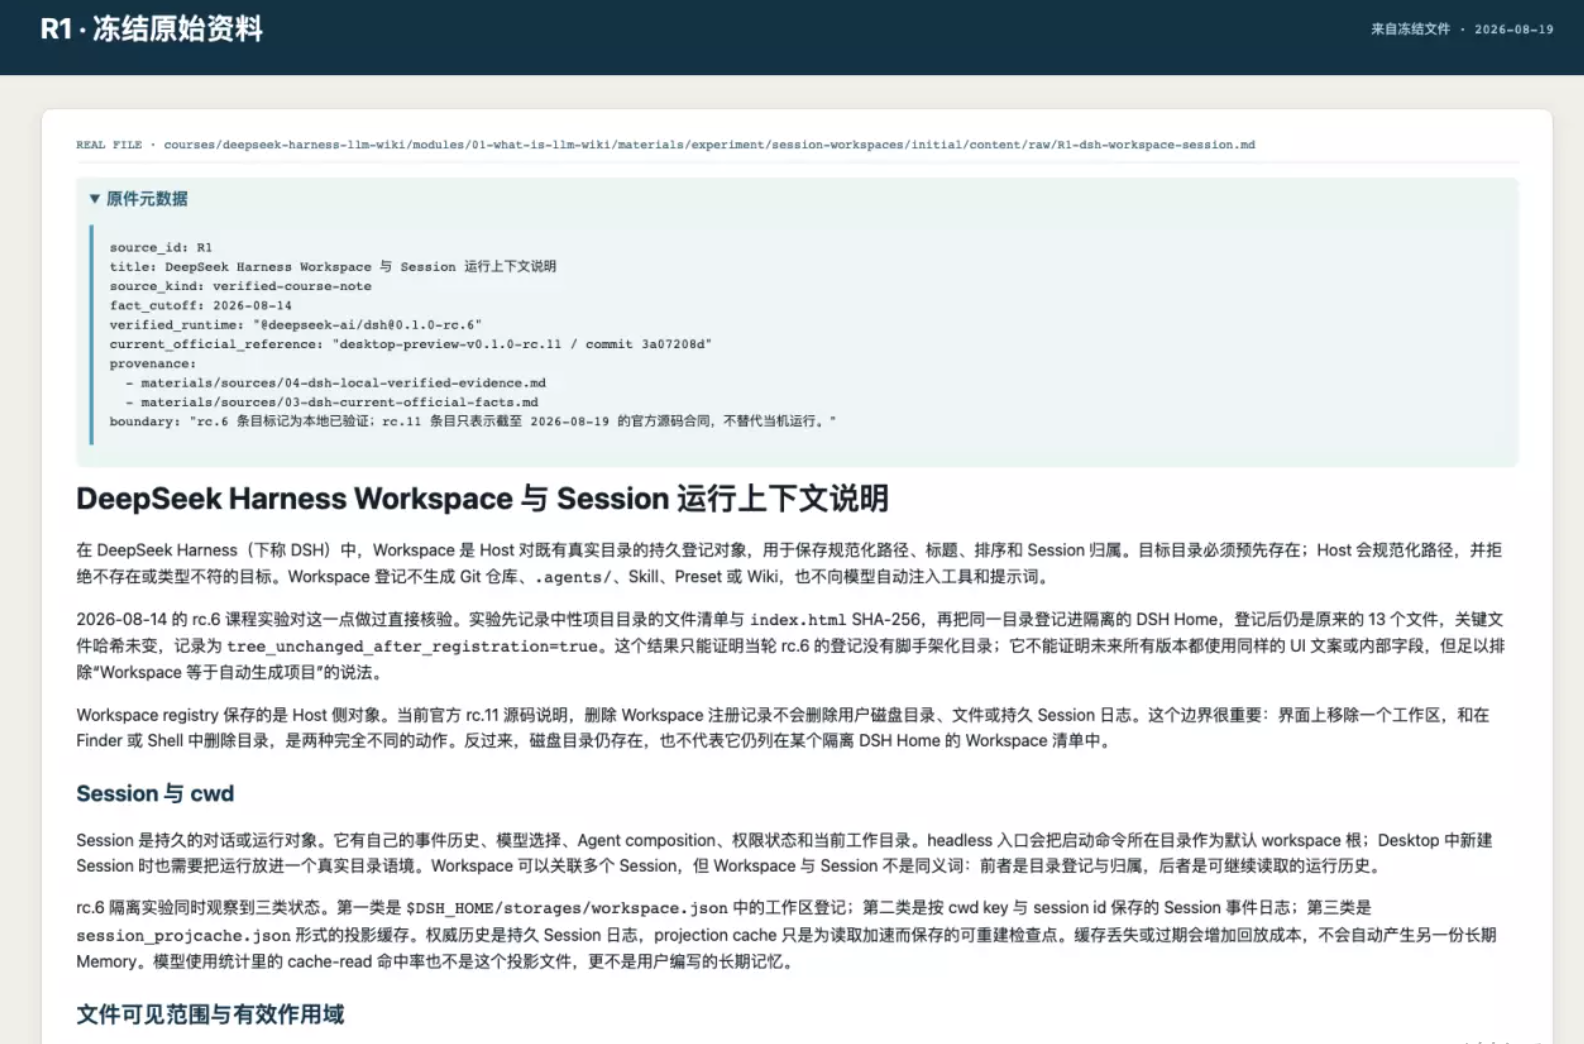This screenshot has width=1584, height=1044.
Task: Click the inline code tree_unchanged_after_registration=true
Action: click(x=412, y=646)
